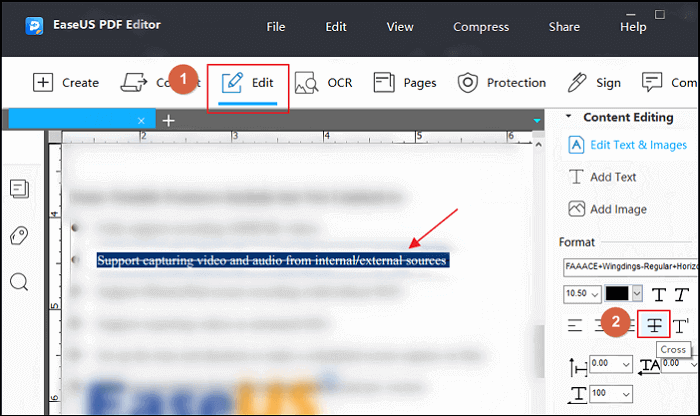Toggle Cross strikethrough formatting

653,324
